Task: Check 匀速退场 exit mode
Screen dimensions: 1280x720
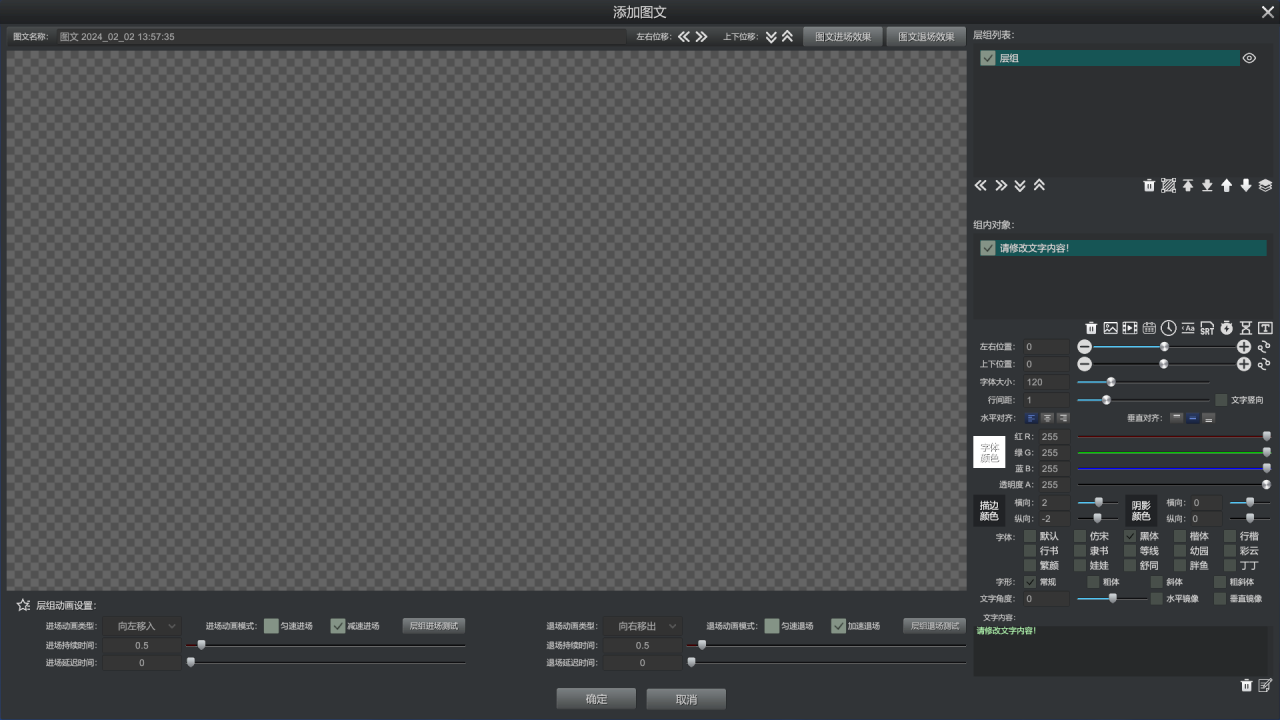Action: (771, 626)
